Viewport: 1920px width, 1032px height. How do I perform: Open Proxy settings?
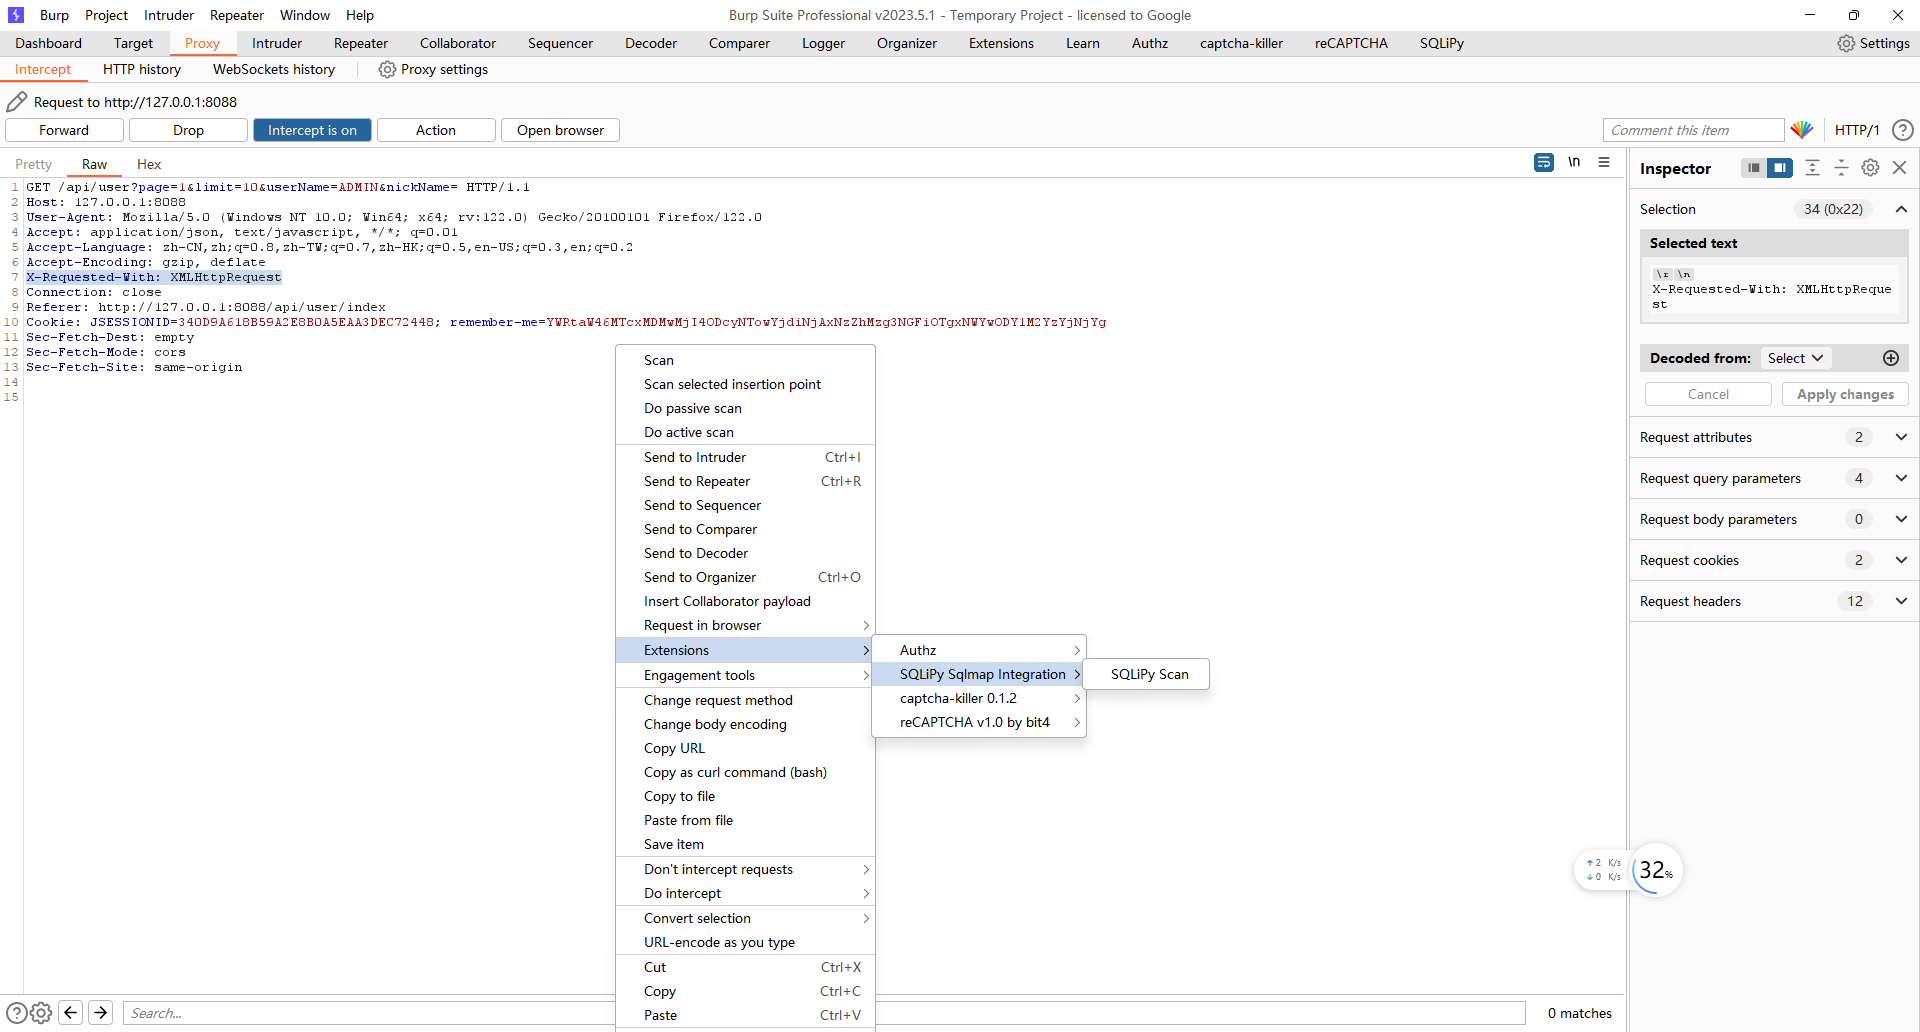[433, 69]
